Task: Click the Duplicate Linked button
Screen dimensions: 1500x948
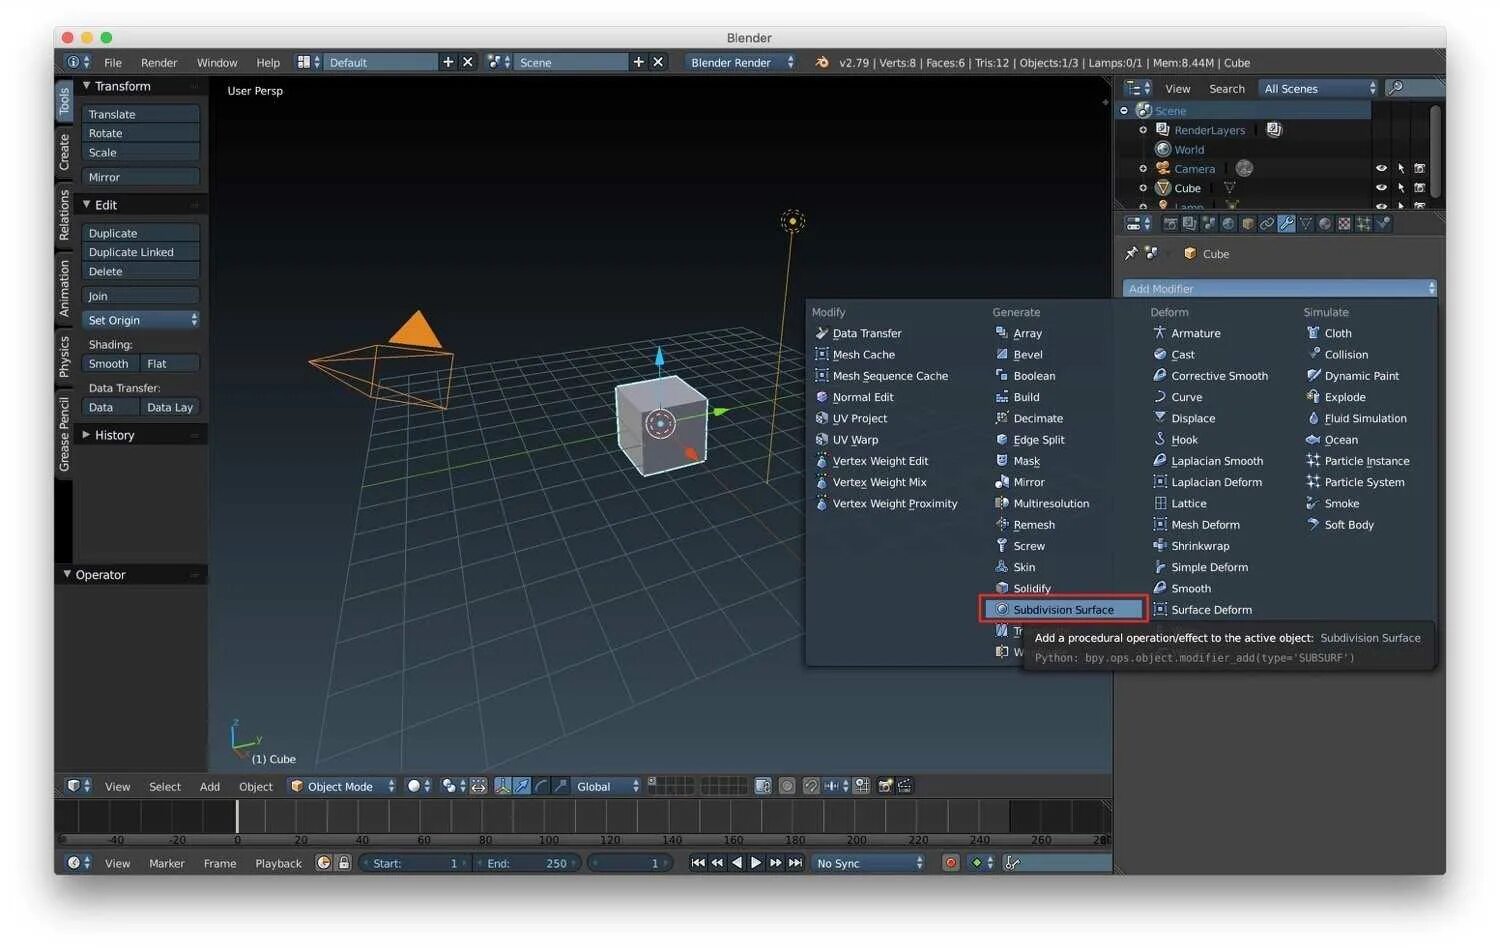Action: (x=141, y=252)
